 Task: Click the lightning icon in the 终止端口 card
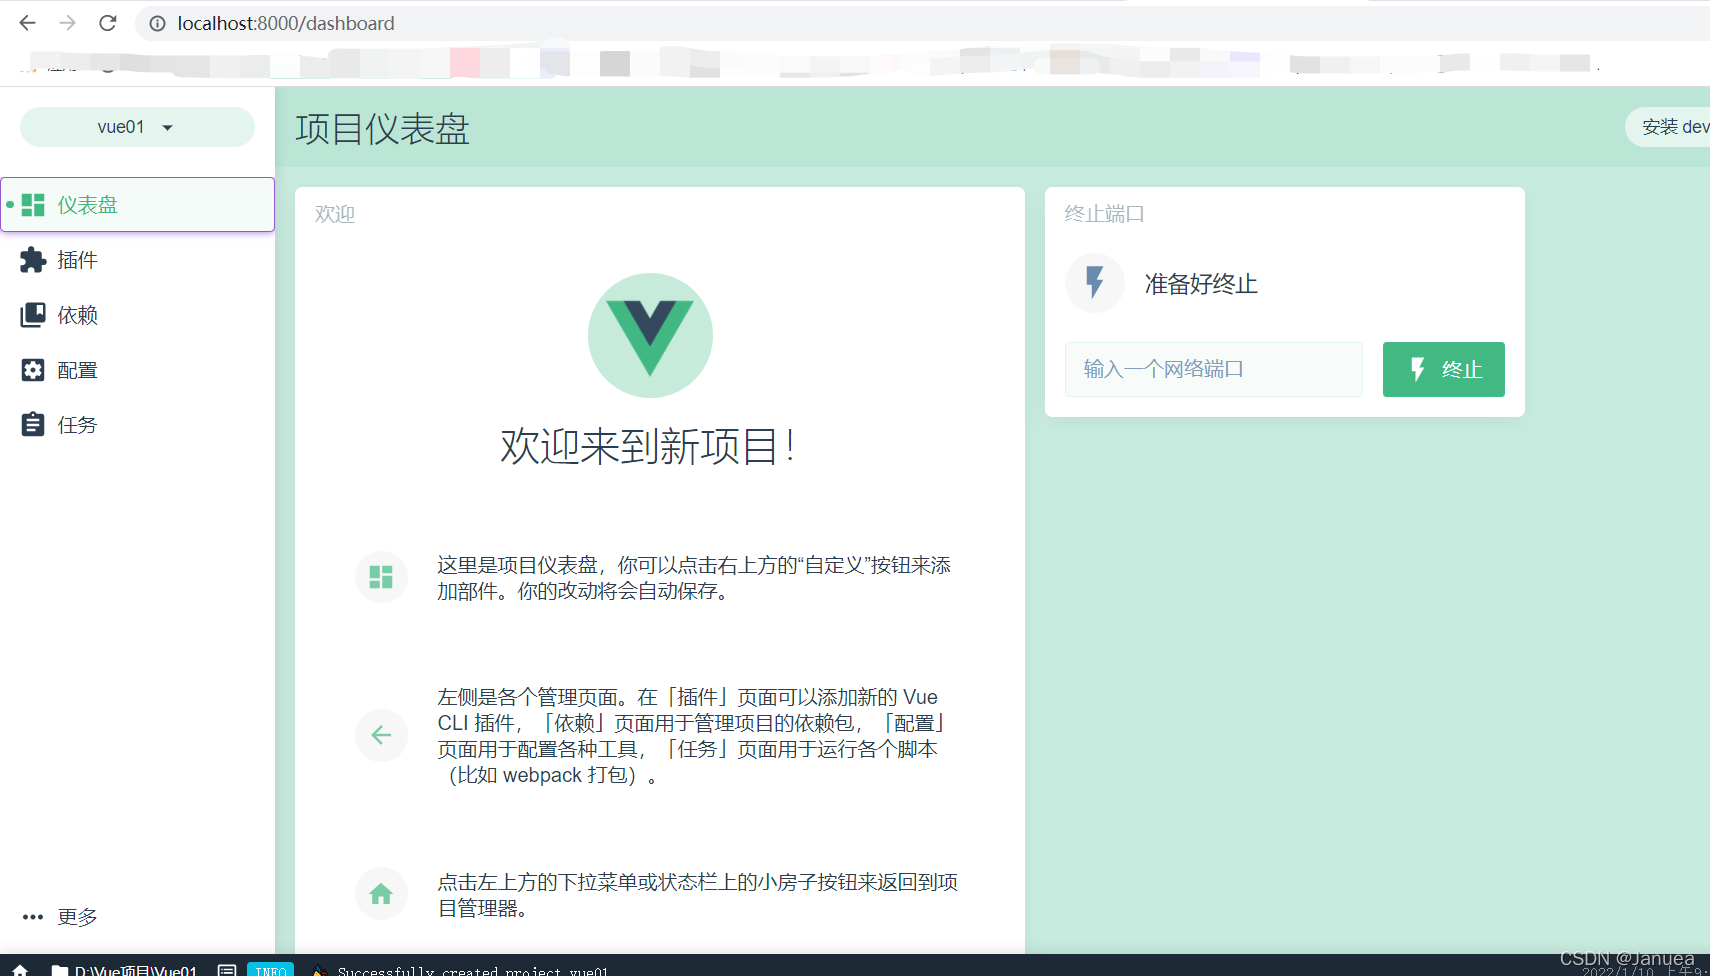click(x=1094, y=283)
